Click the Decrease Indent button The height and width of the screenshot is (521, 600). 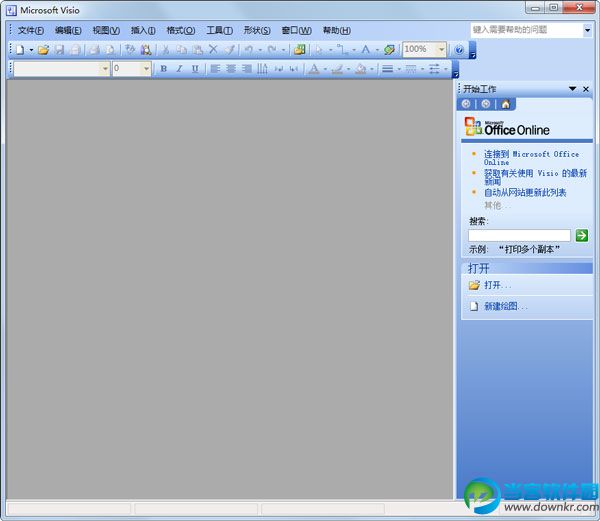click(279, 69)
